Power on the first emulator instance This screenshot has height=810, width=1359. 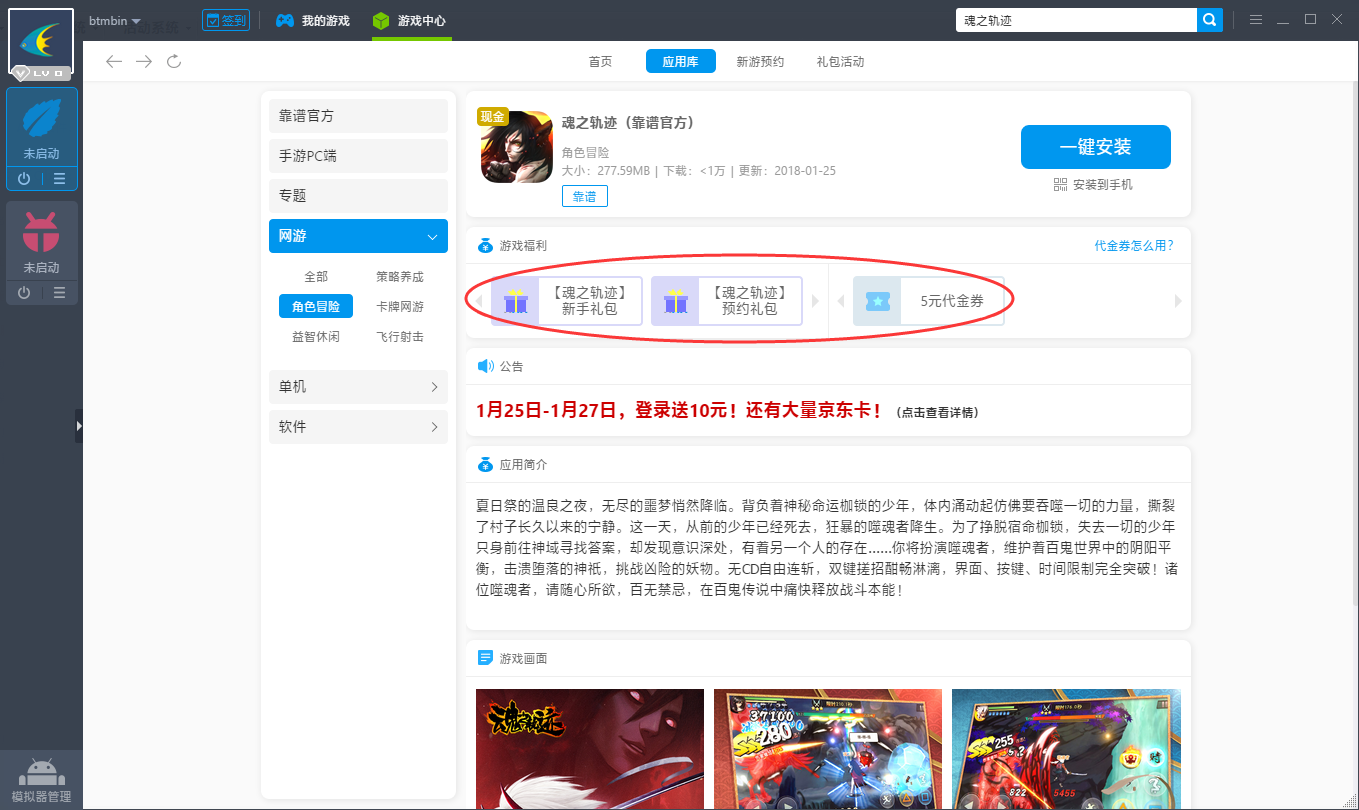[24, 179]
